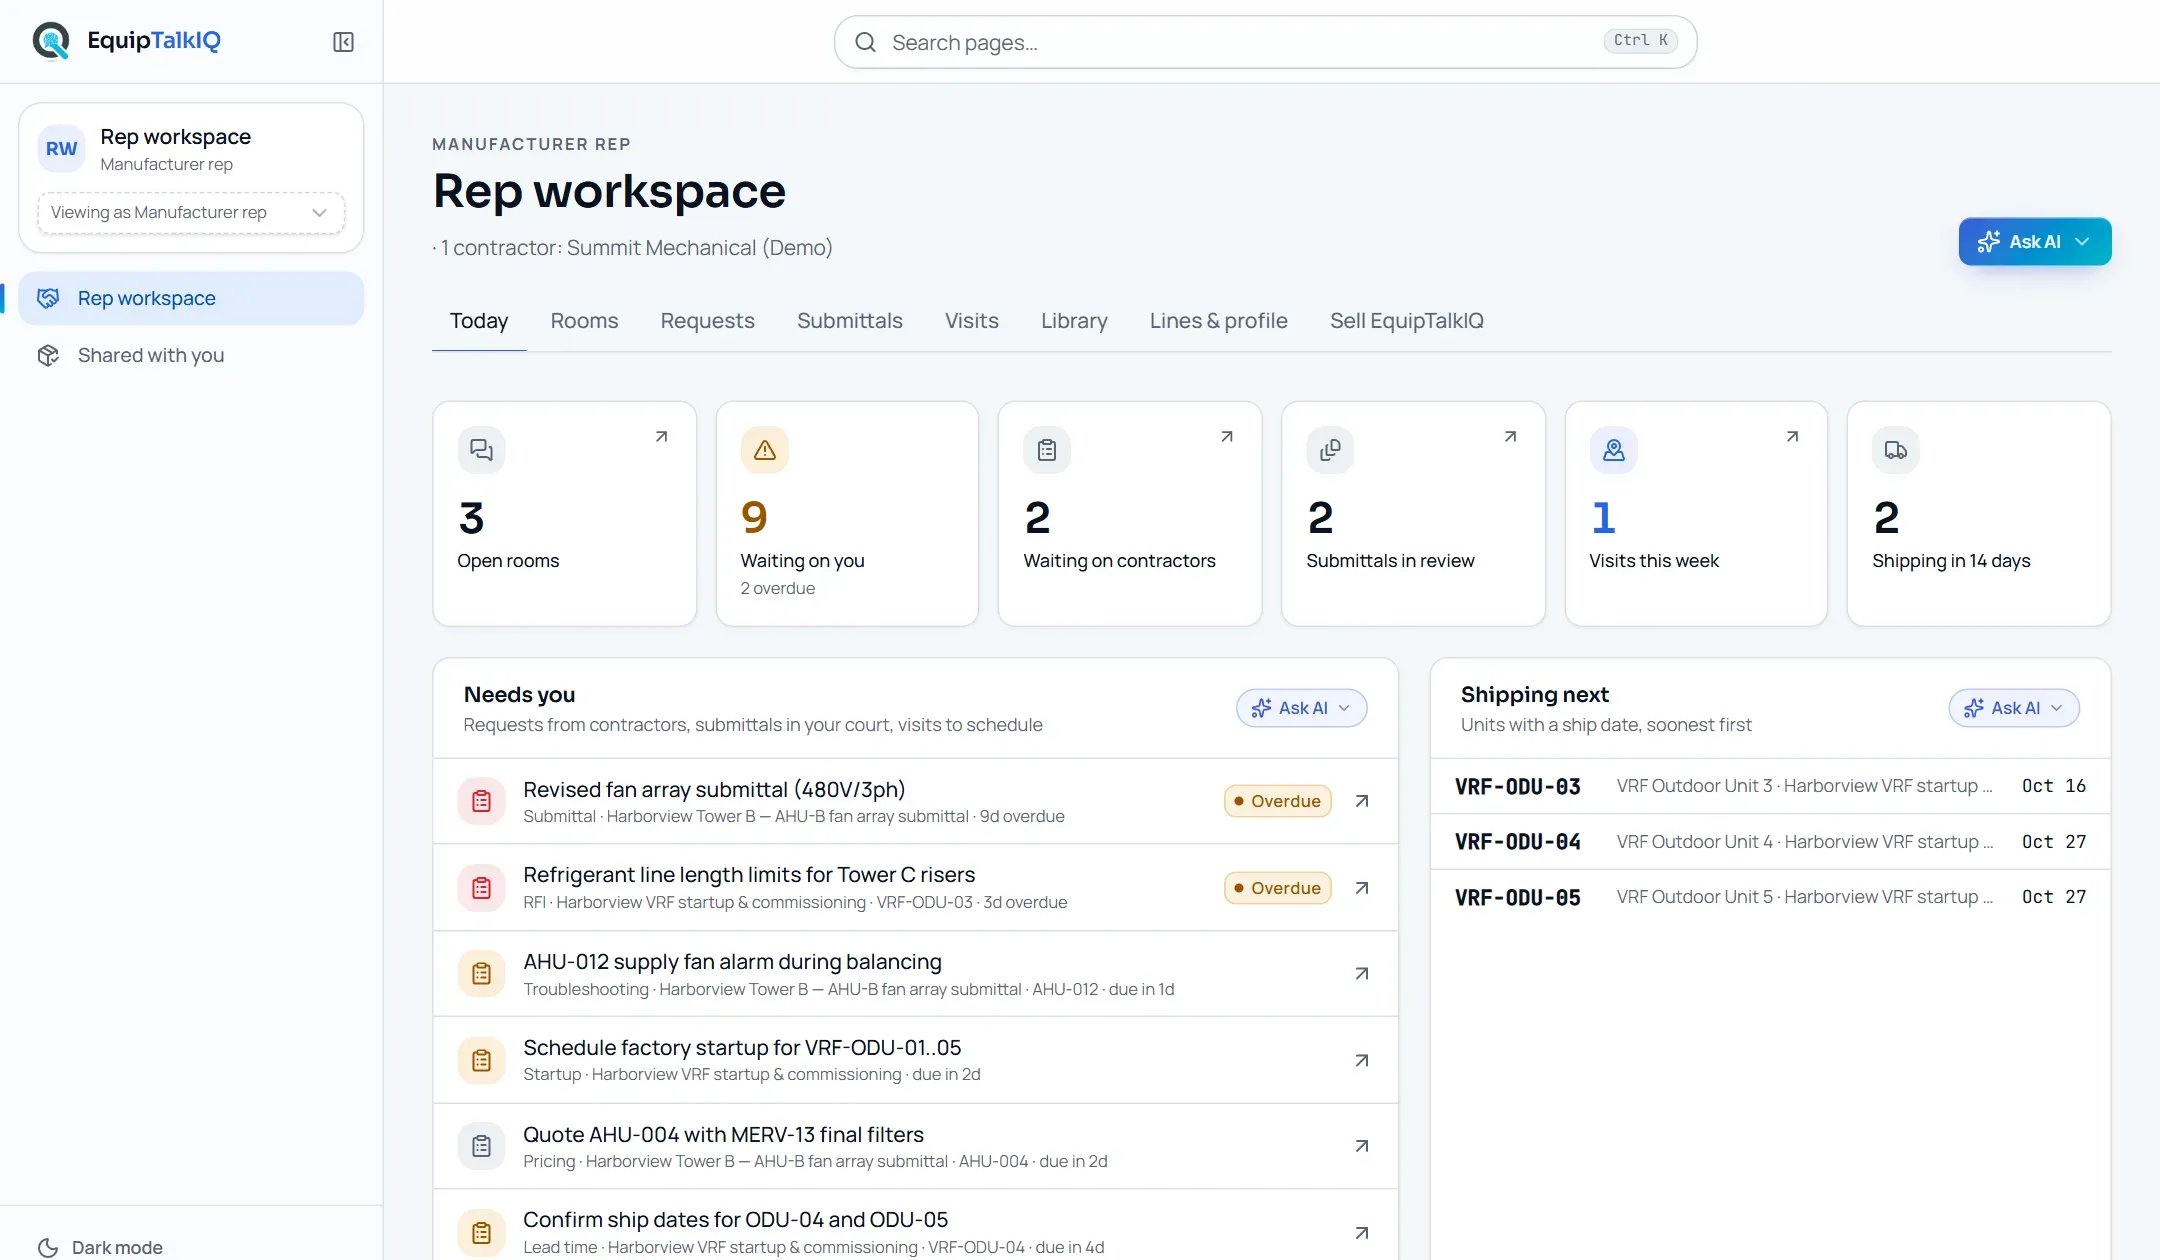2160x1260 pixels.
Task: Switch to the Requests tab
Action: (707, 321)
